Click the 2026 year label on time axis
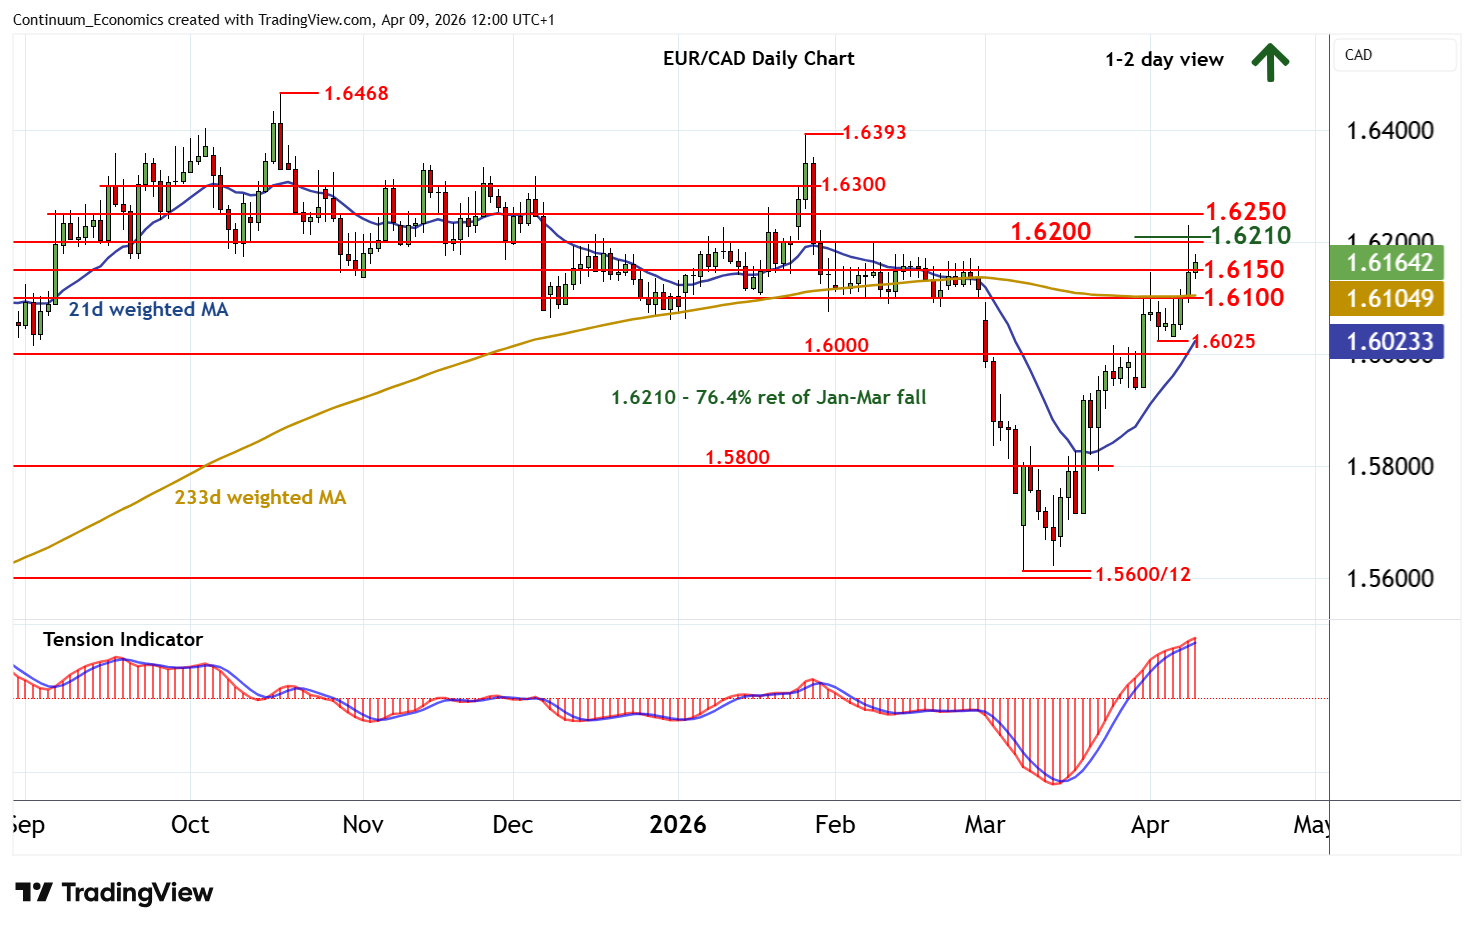Screen dimensions: 1474x930 tap(677, 825)
